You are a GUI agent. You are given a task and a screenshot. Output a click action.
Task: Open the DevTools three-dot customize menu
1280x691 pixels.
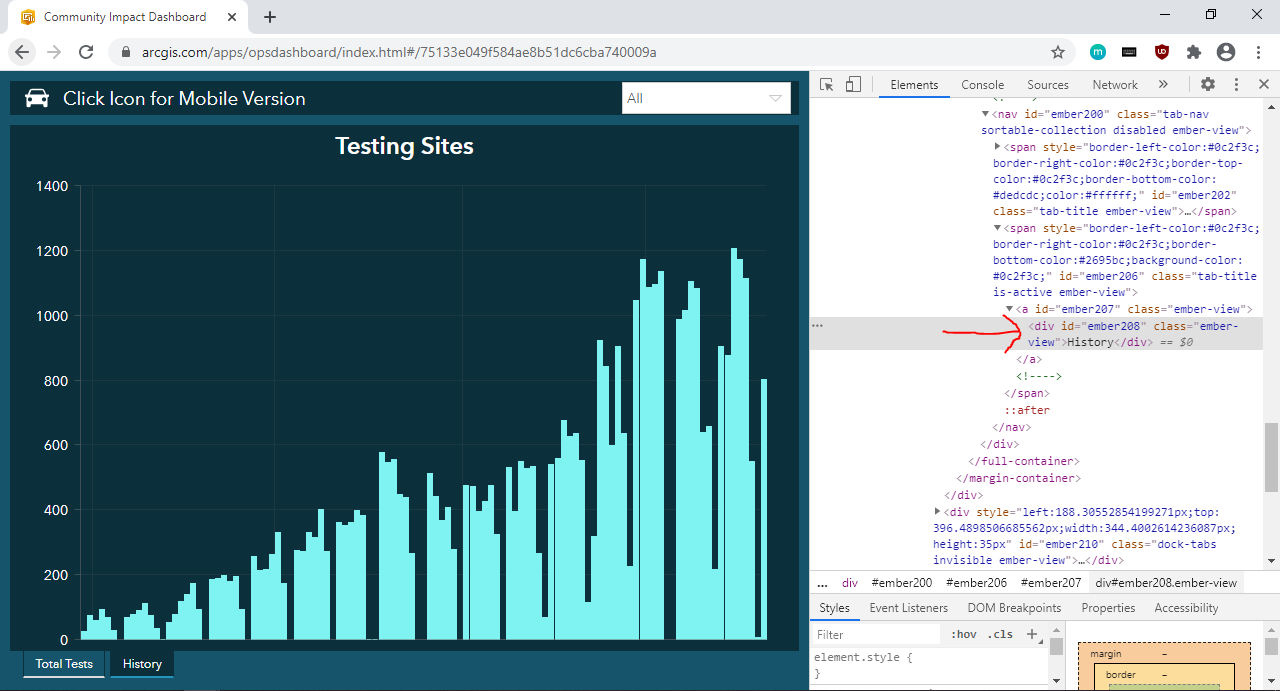(x=1236, y=84)
